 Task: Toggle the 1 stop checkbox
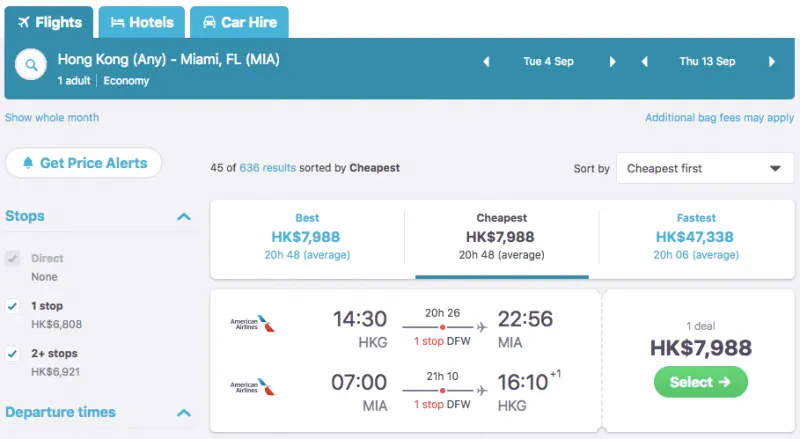click(13, 306)
